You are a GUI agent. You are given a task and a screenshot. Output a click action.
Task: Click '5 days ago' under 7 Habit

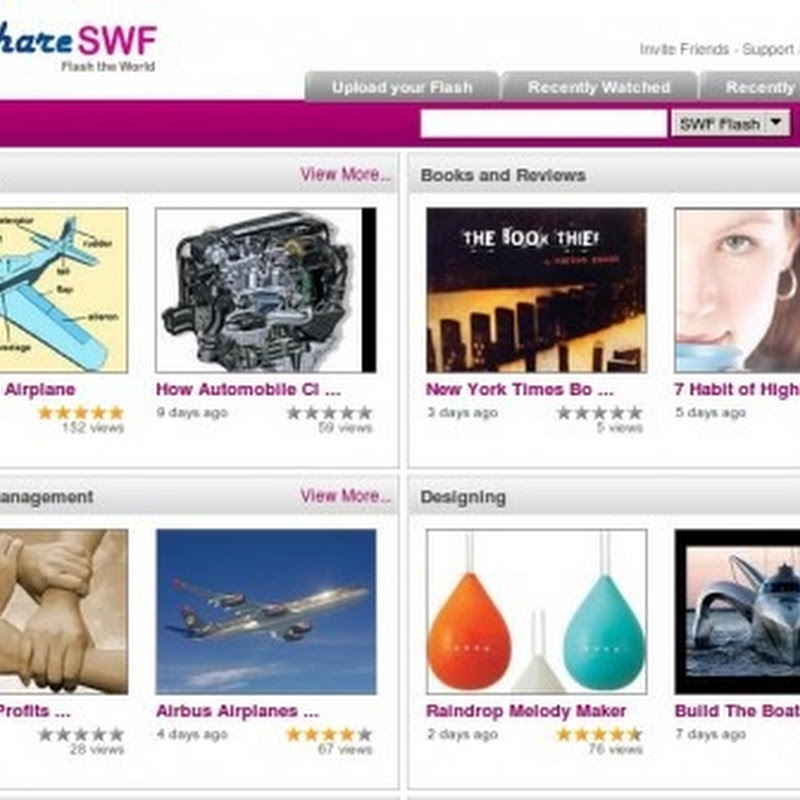click(711, 413)
